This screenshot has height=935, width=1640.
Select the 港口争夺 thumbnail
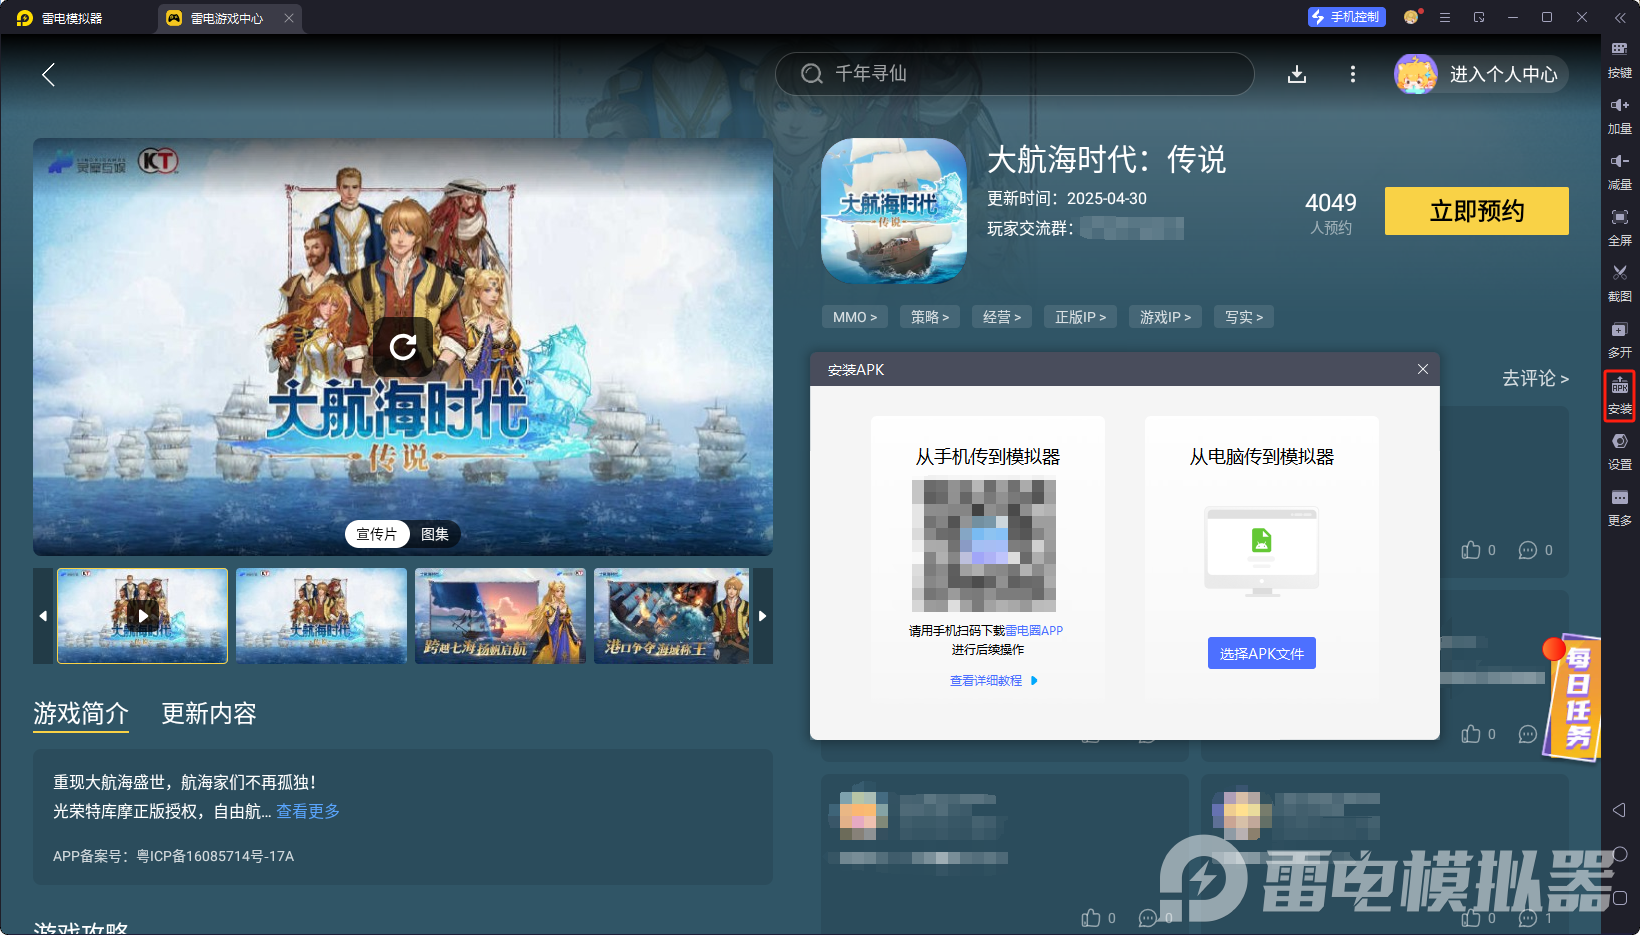coord(671,616)
